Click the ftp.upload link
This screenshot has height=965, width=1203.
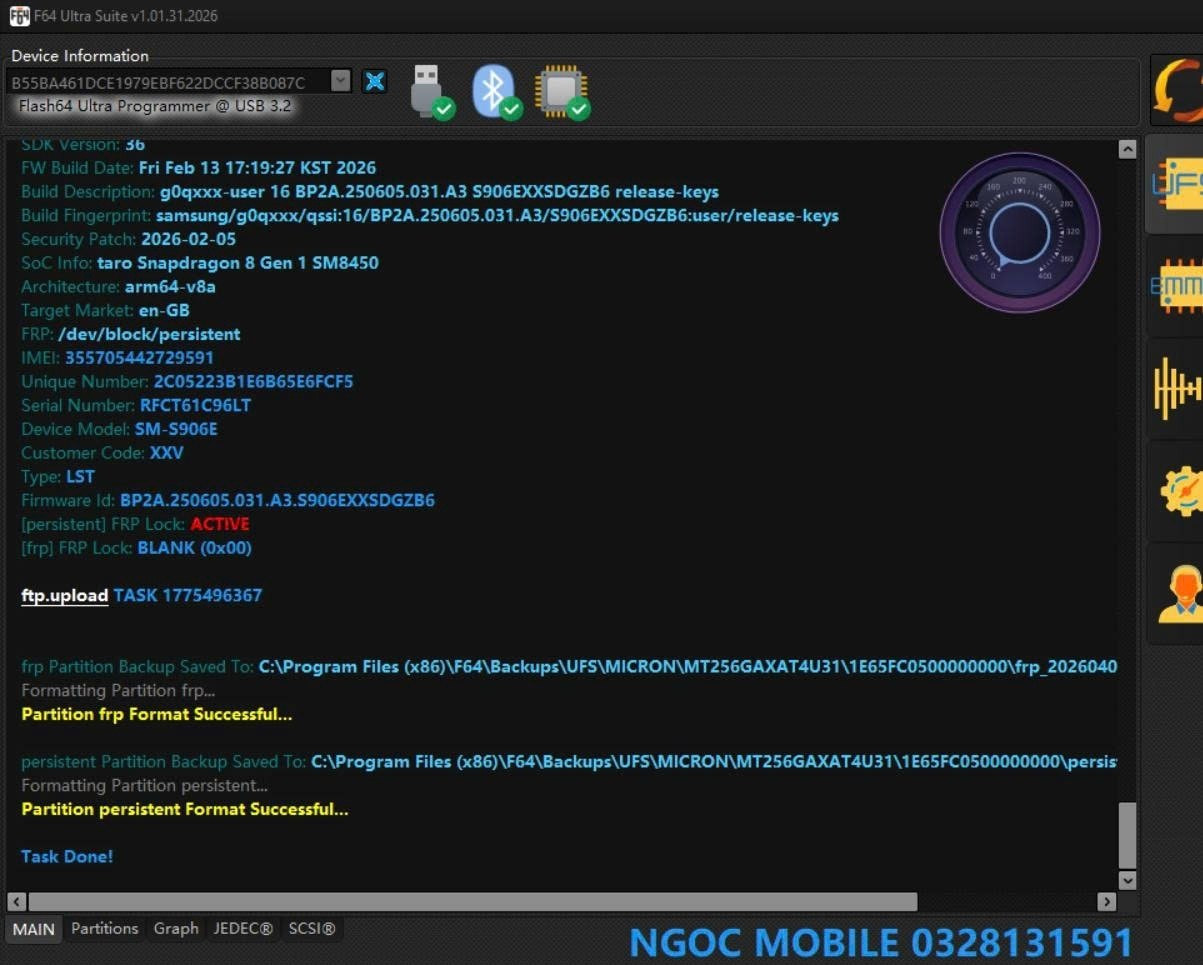(x=65, y=596)
